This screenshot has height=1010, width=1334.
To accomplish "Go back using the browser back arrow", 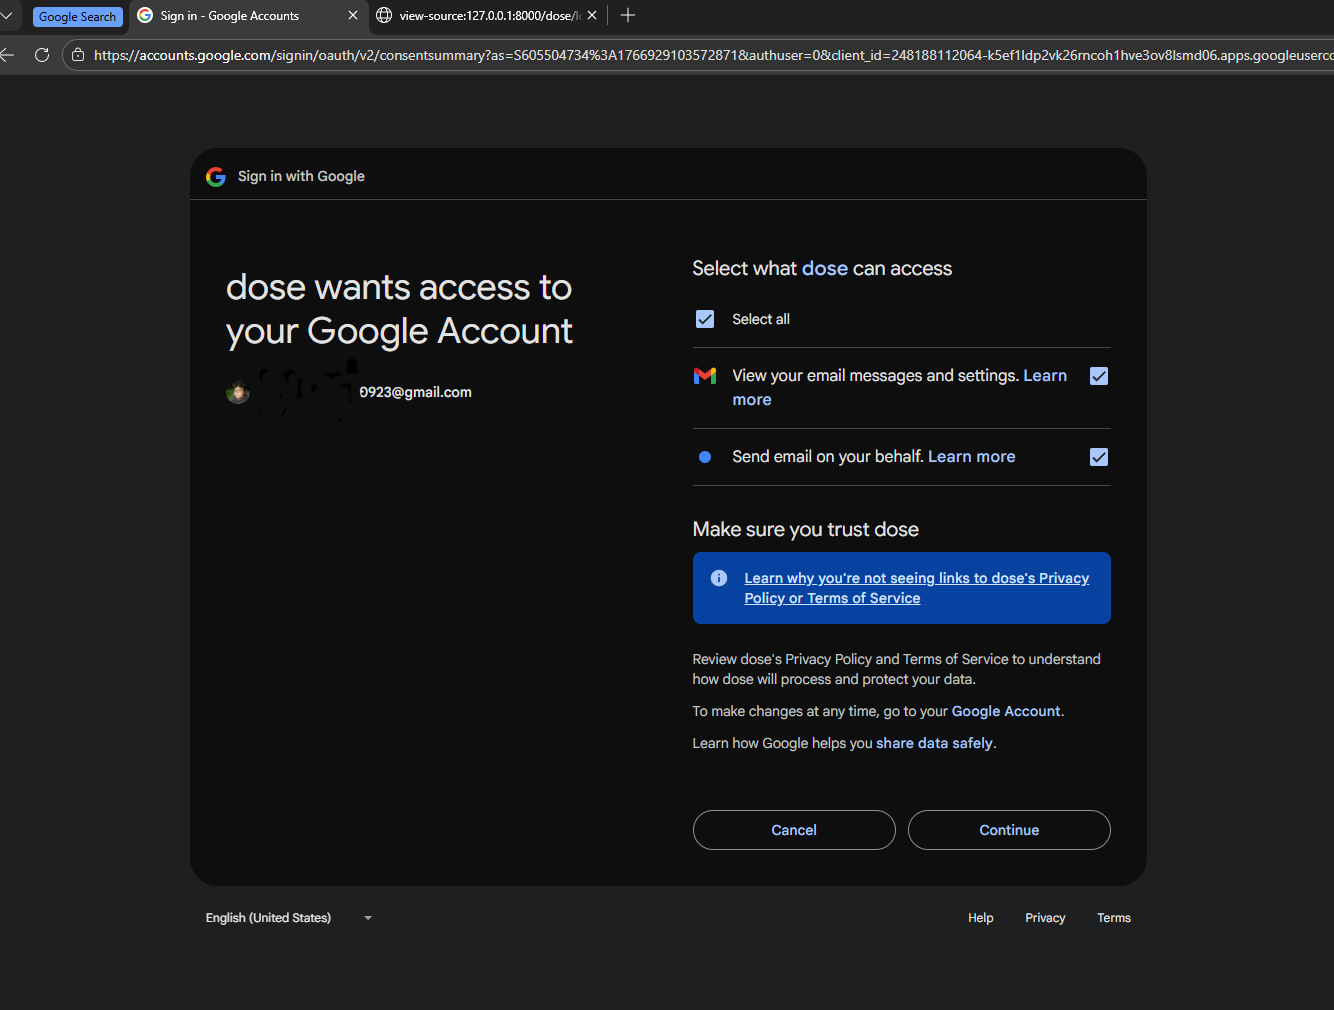I will tap(8, 55).
